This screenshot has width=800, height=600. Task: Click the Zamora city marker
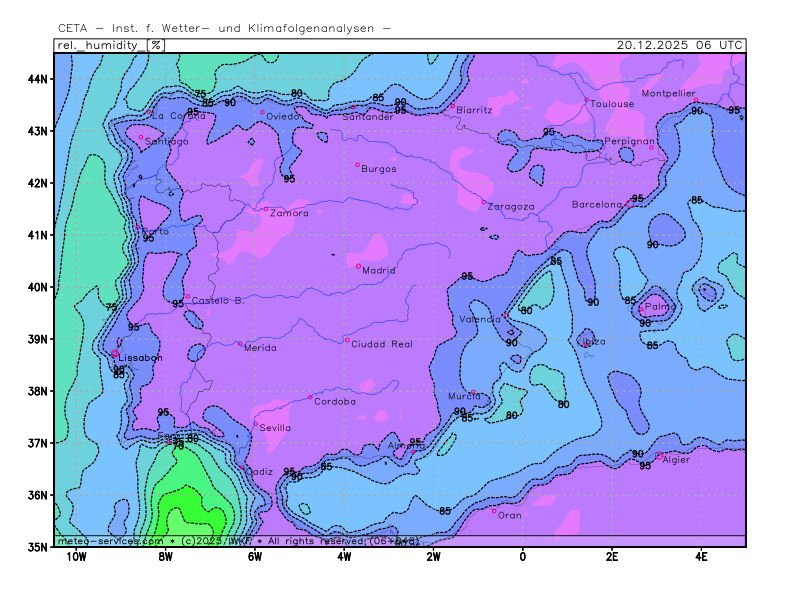265,209
